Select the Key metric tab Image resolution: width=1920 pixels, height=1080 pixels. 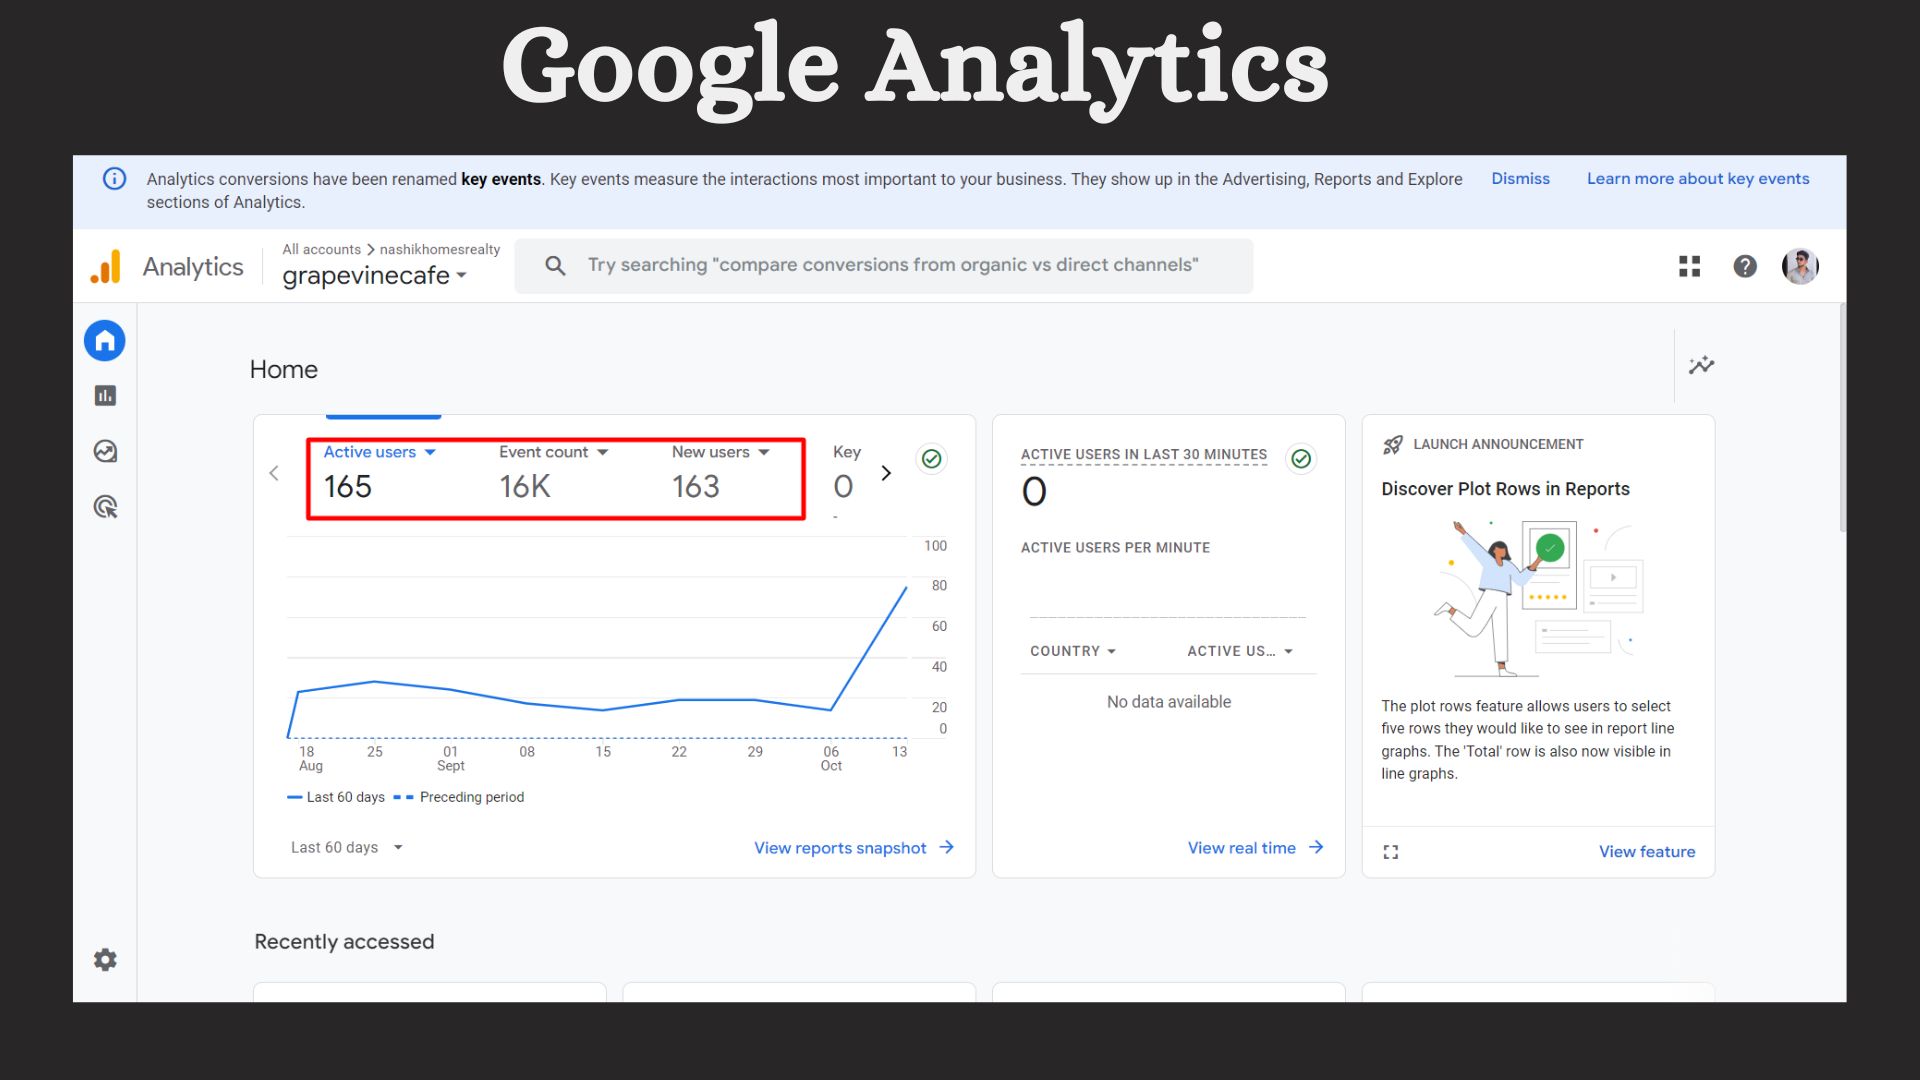[x=847, y=471]
